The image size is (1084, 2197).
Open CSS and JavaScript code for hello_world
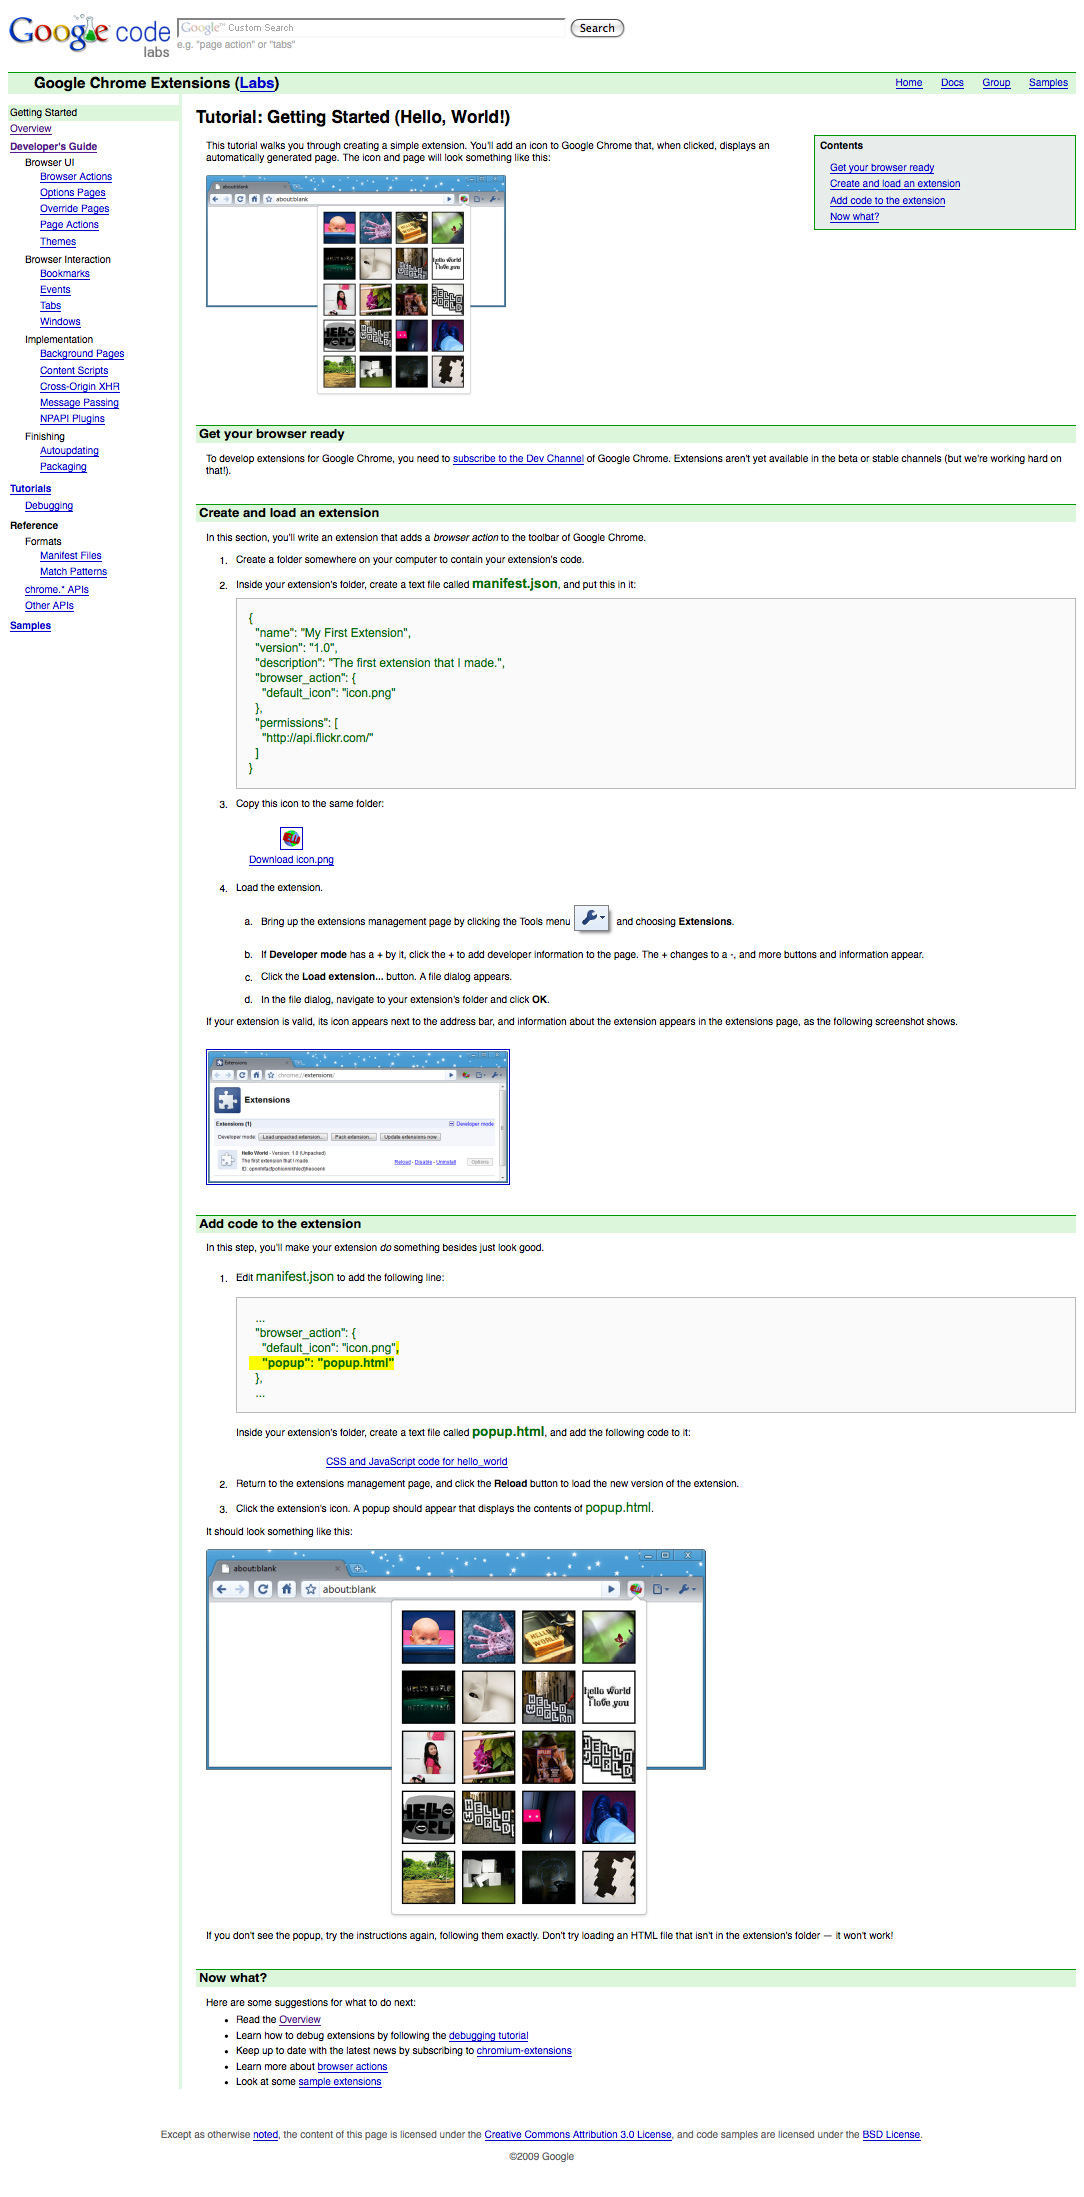416,1462
